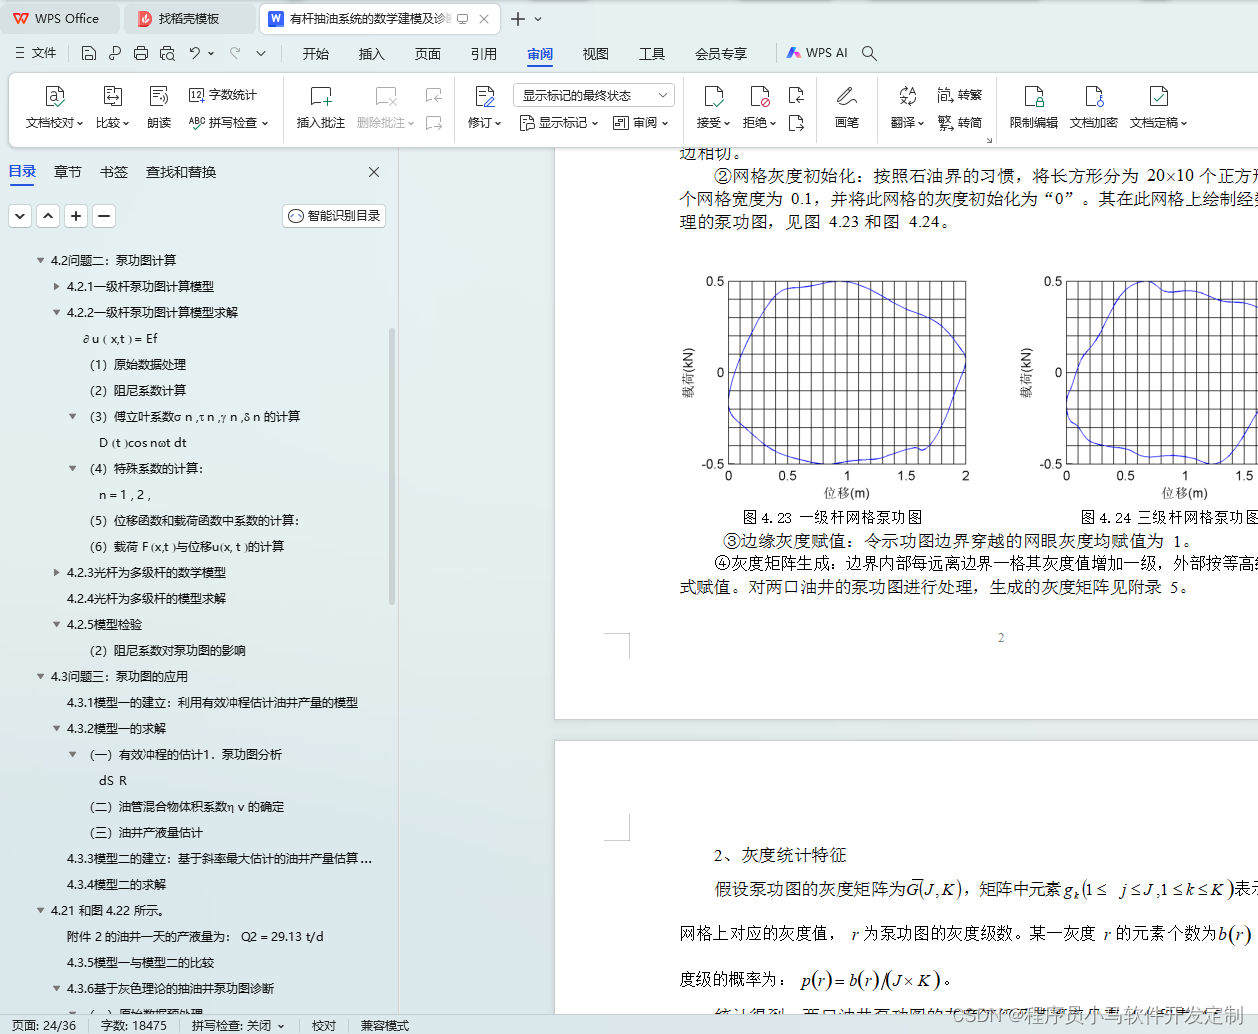
Task: Expand 4.2.3光杆为多级杆的数学模型 node
Action: coord(57,572)
